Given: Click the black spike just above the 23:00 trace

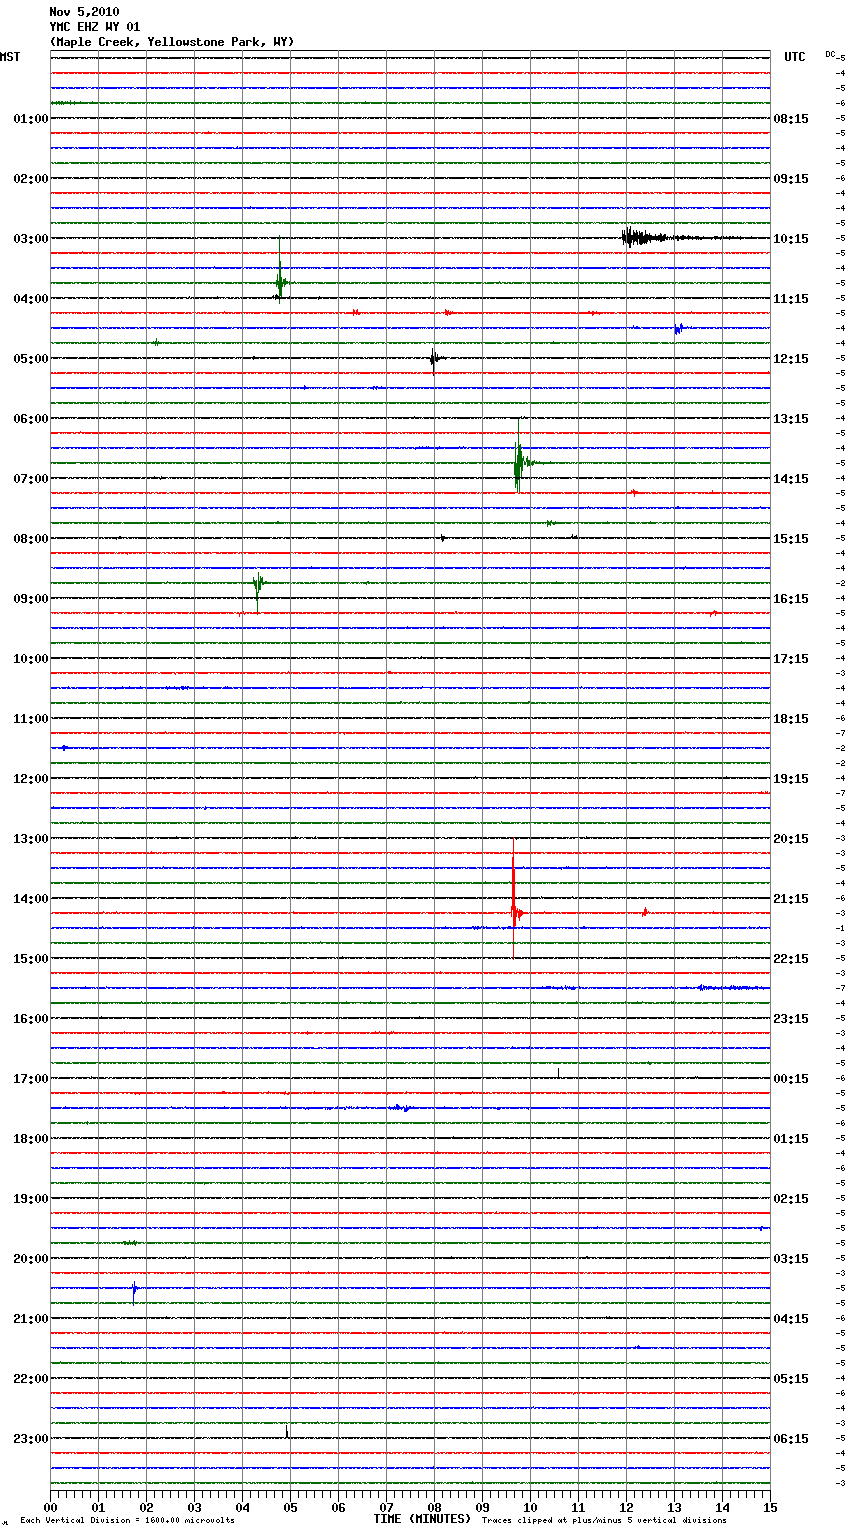Looking at the screenshot, I should pos(287,1431).
